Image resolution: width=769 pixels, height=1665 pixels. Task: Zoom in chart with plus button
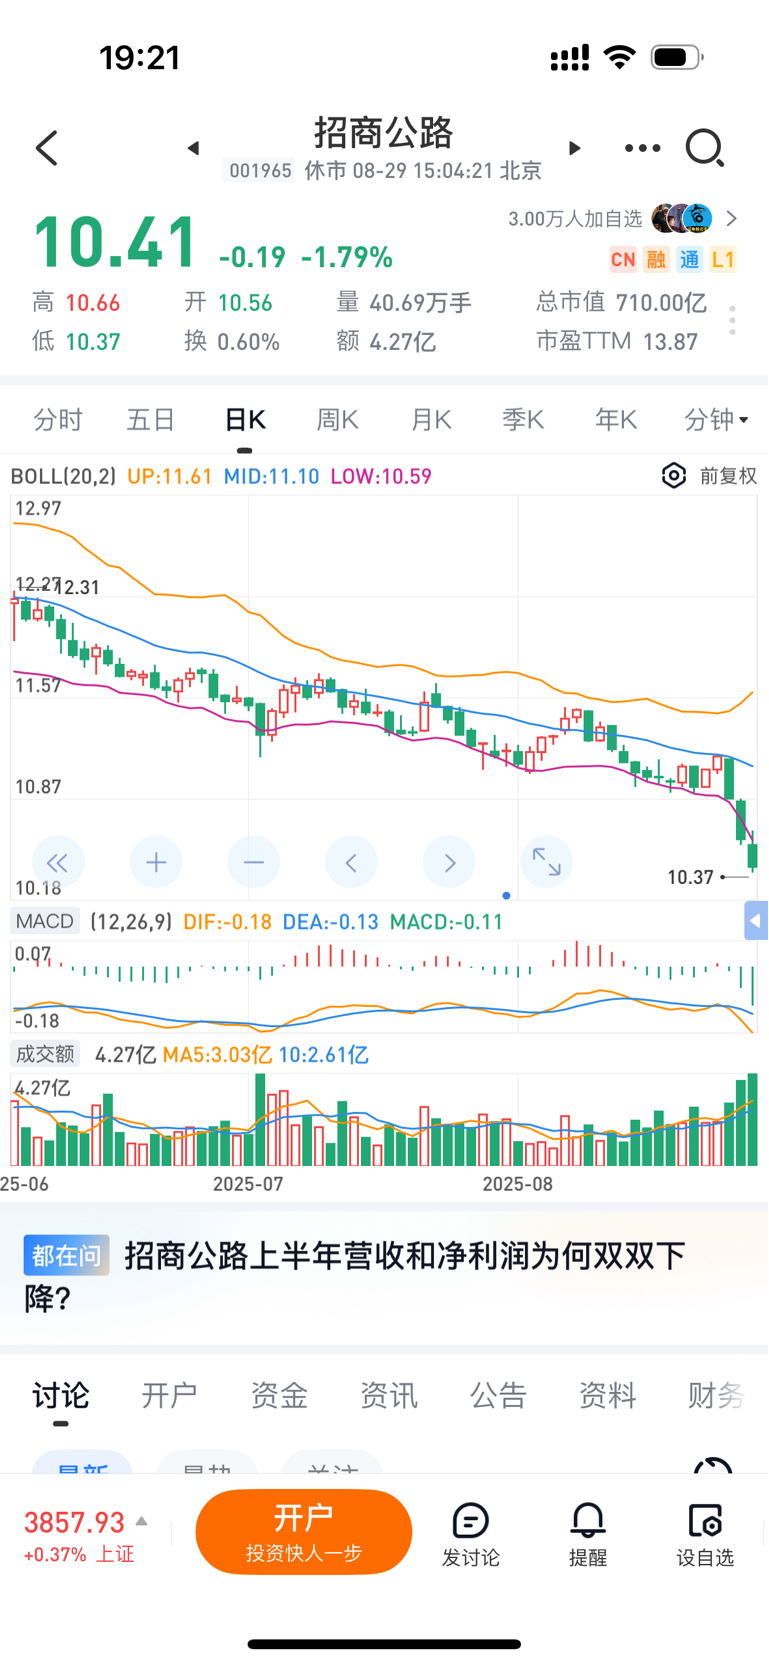[x=156, y=862]
